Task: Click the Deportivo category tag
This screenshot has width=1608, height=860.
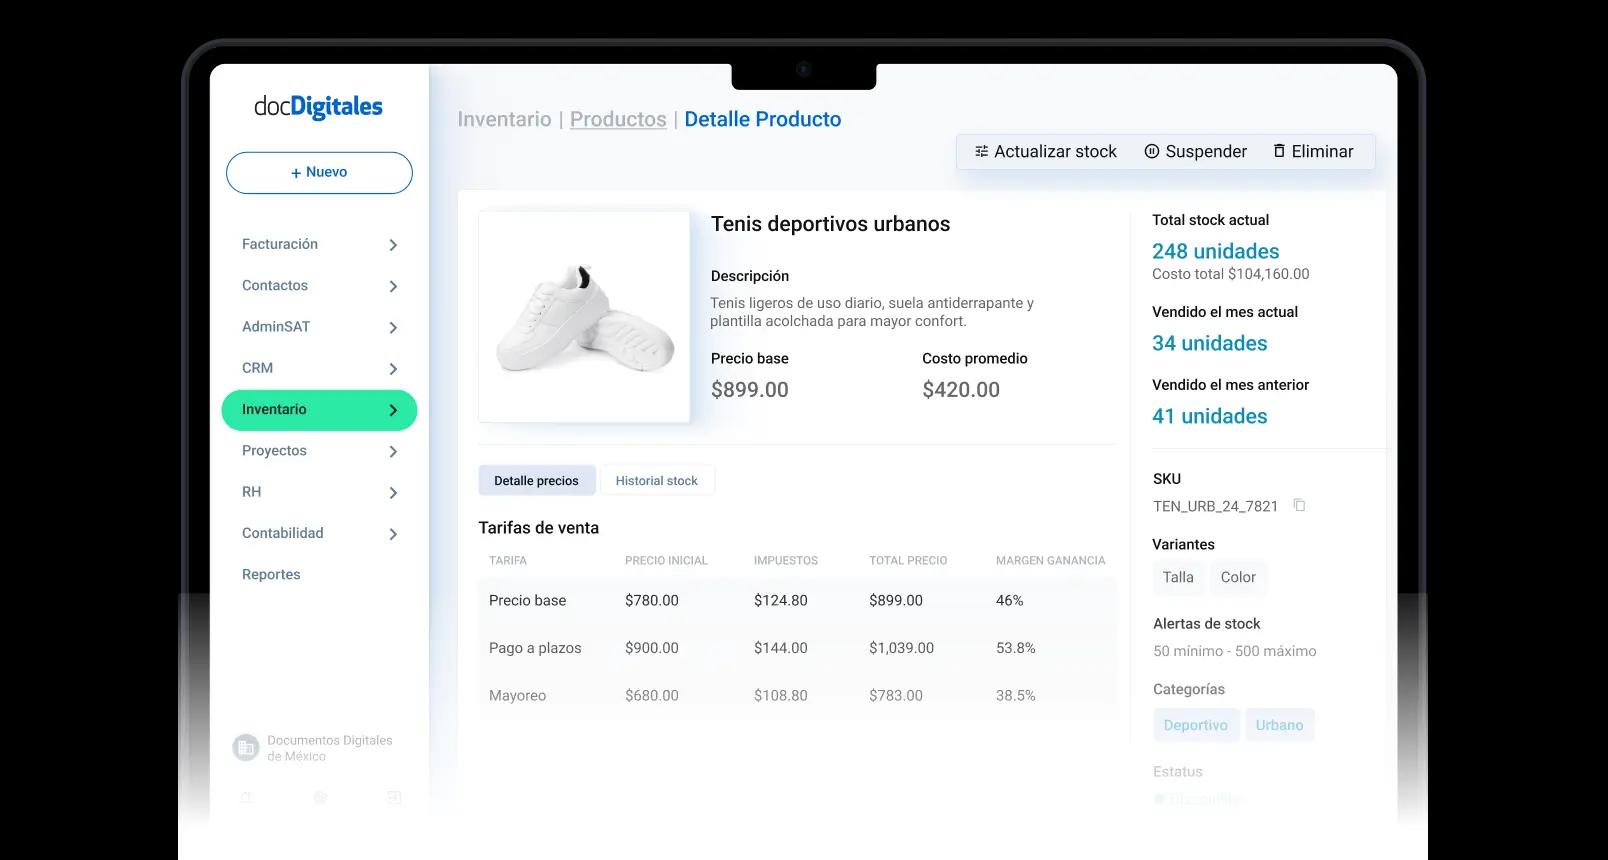Action: [x=1196, y=725]
